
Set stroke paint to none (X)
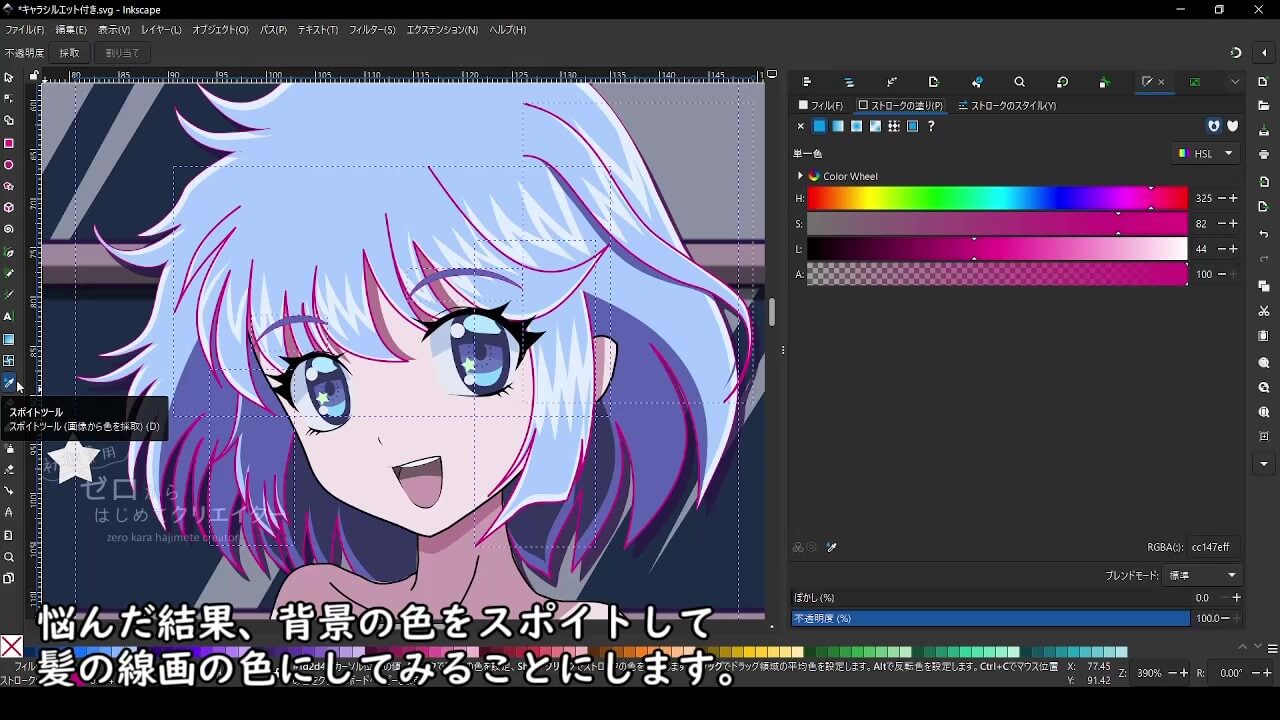click(800, 126)
